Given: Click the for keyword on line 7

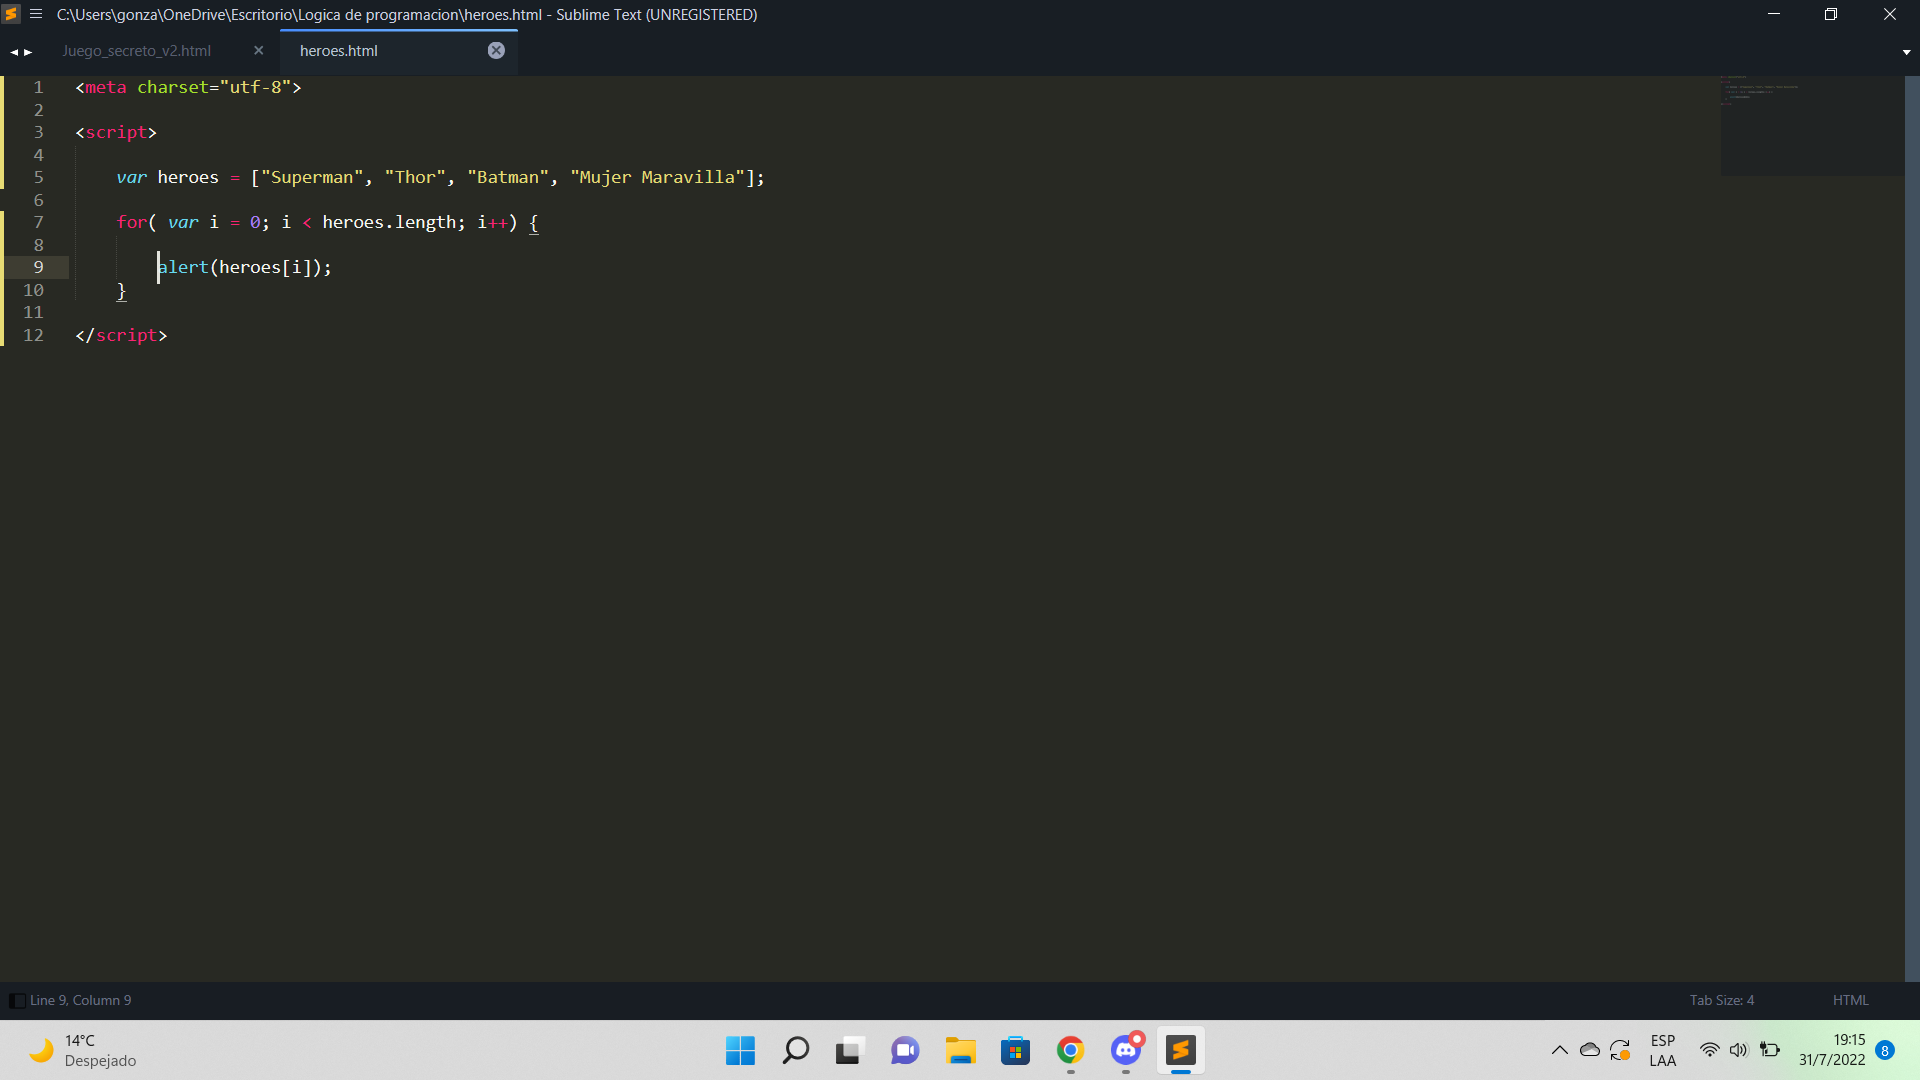Looking at the screenshot, I should coord(131,222).
